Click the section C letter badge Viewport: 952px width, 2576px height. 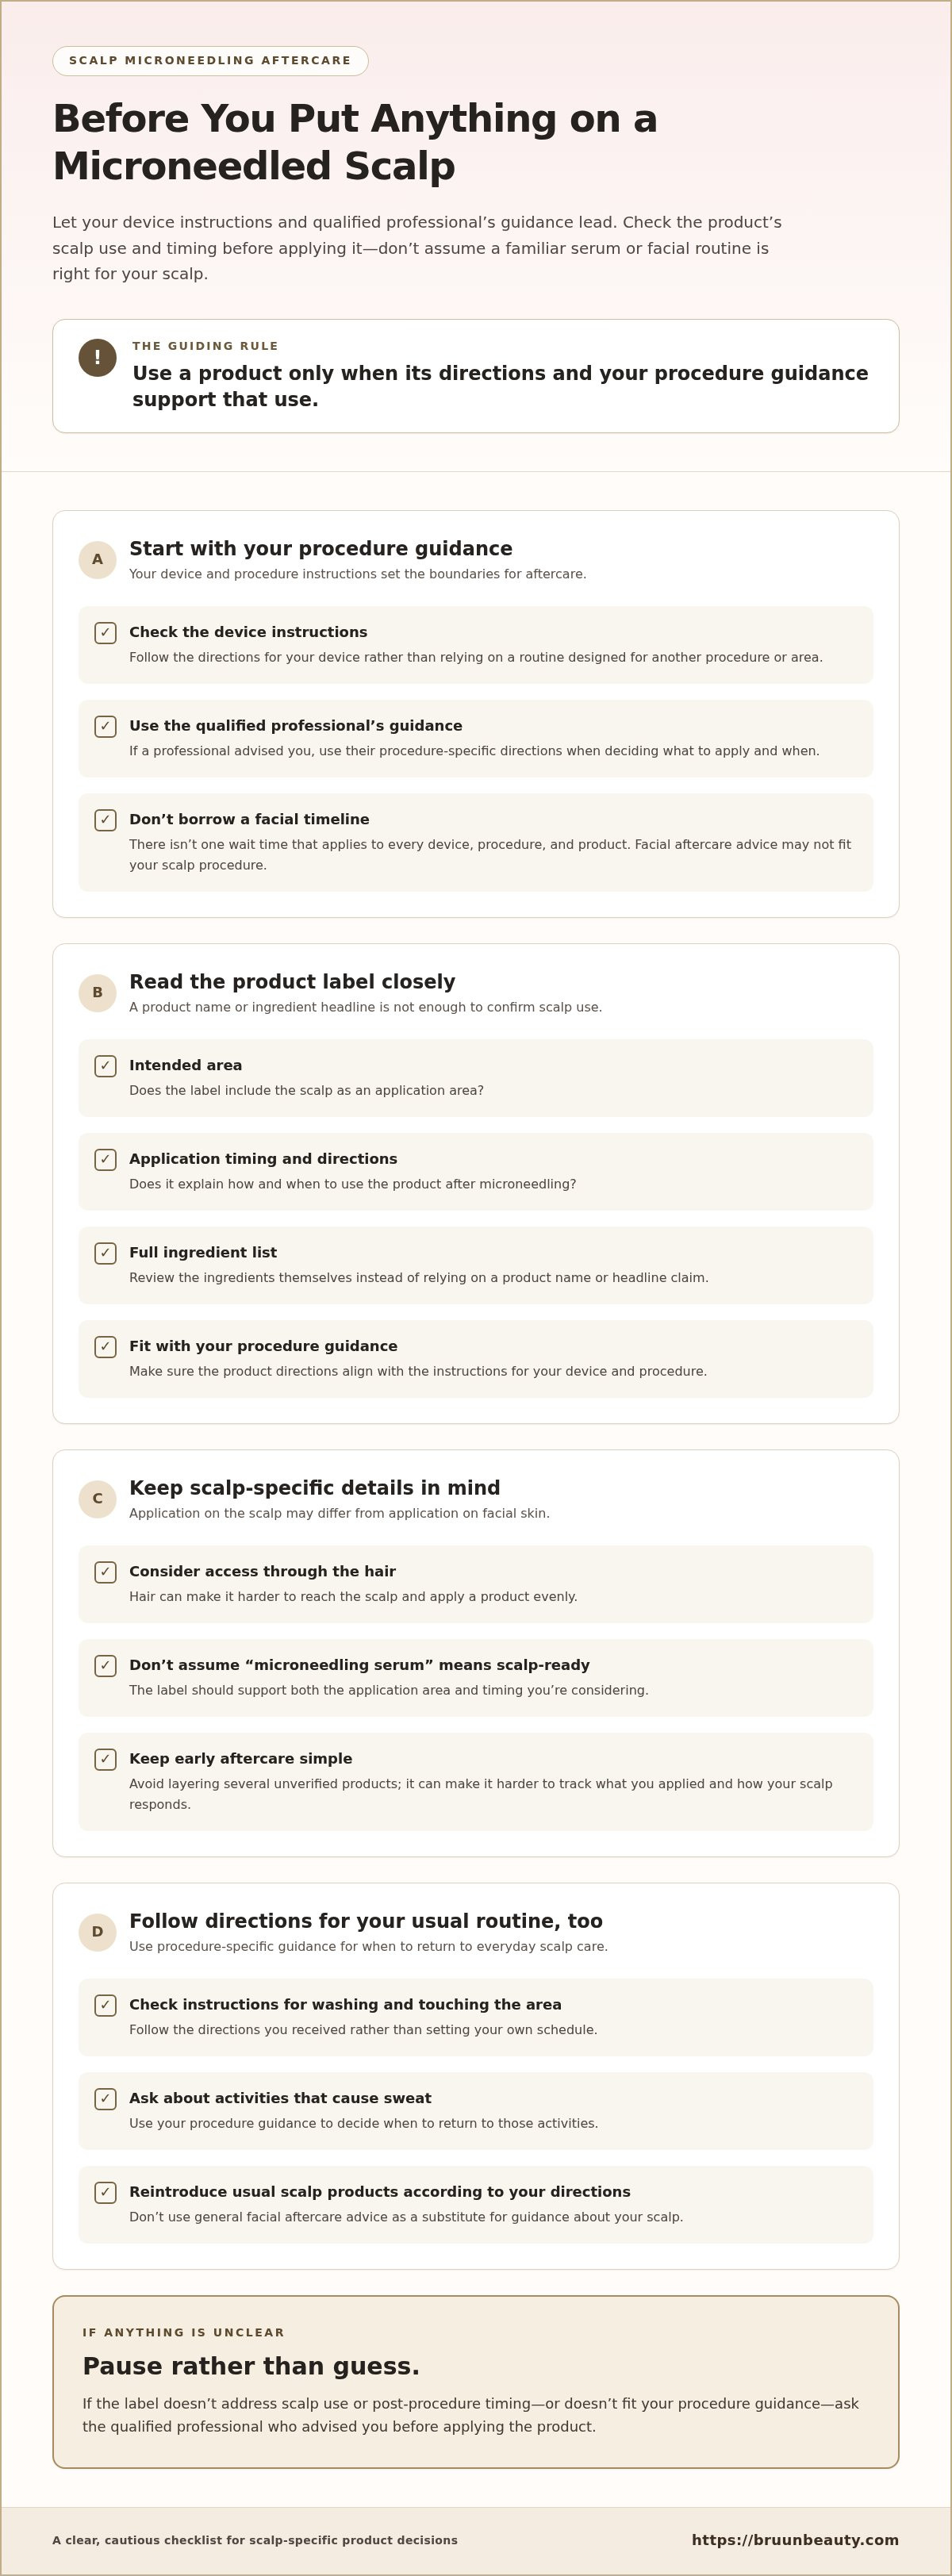97,1499
